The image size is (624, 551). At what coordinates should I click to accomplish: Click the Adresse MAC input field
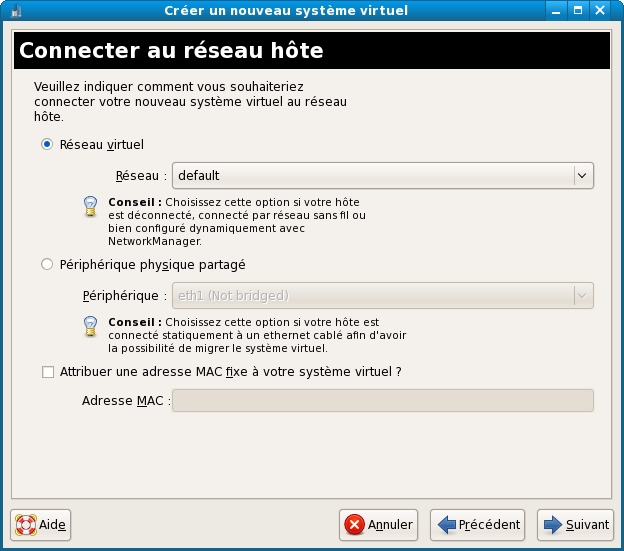(383, 400)
